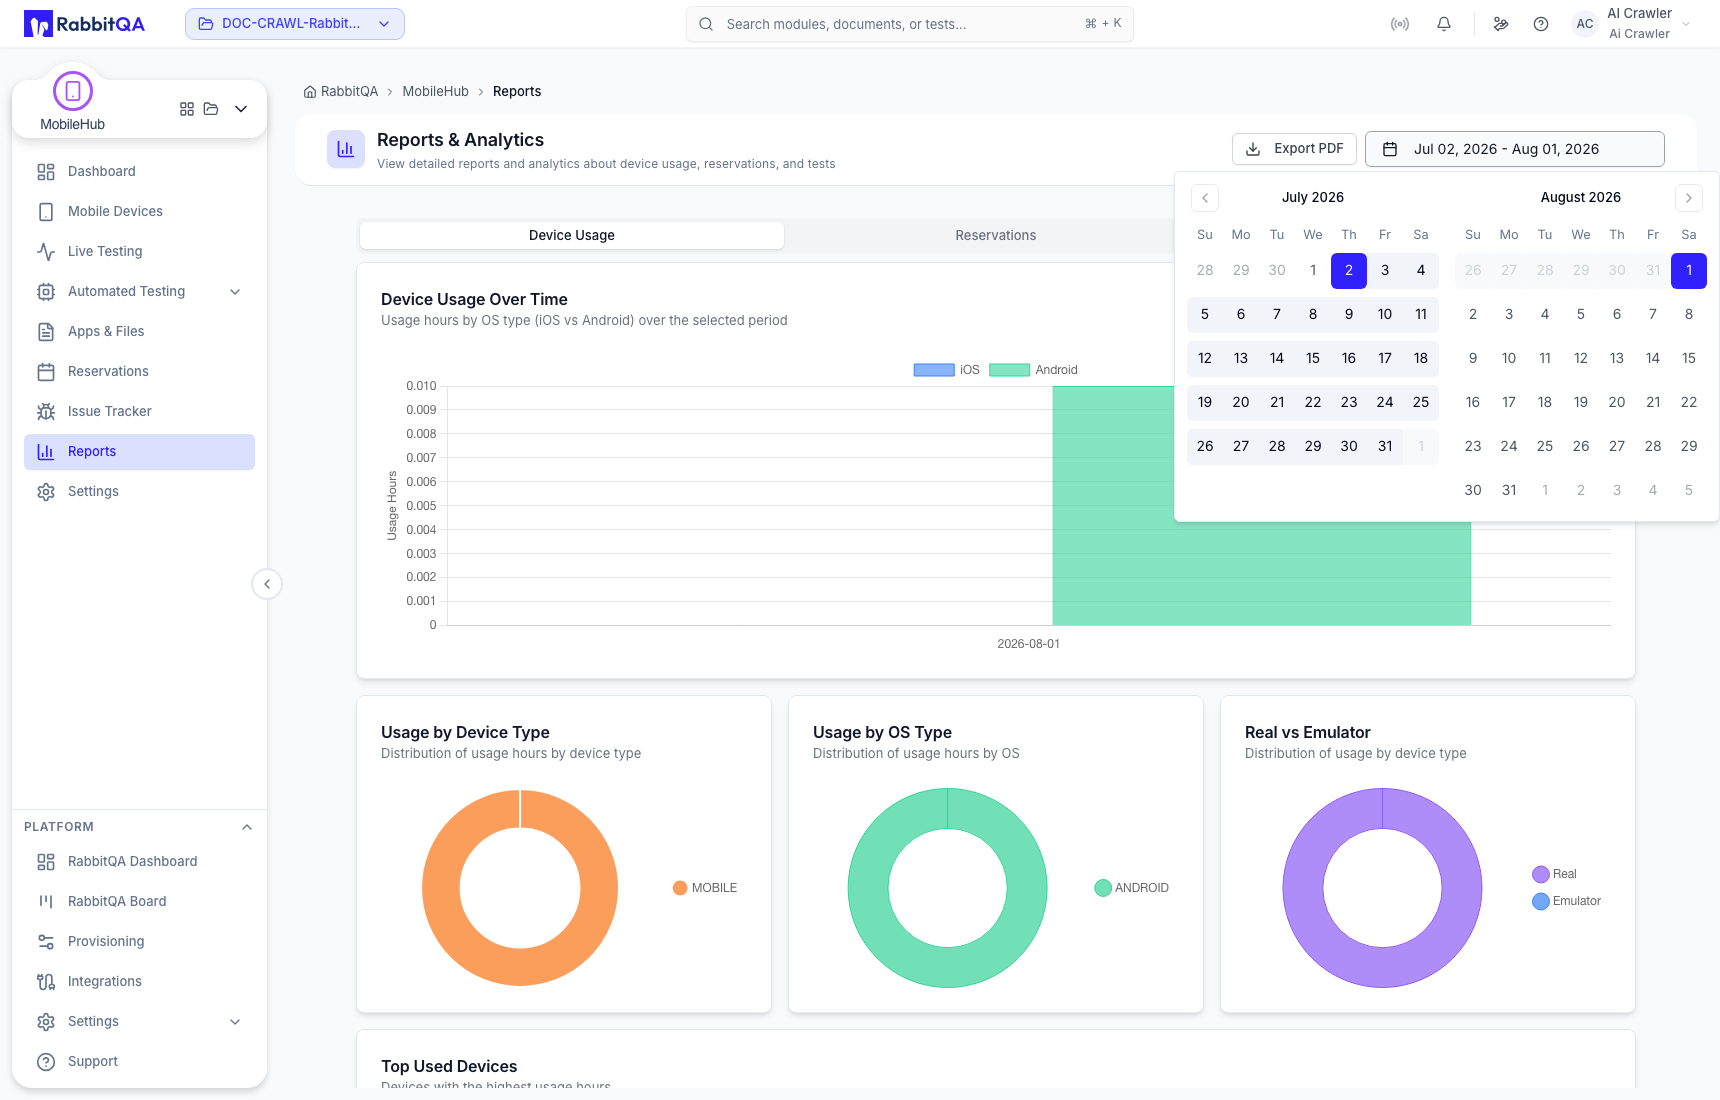Click the Apps & Files document icon
The image size is (1720, 1100).
(46, 332)
